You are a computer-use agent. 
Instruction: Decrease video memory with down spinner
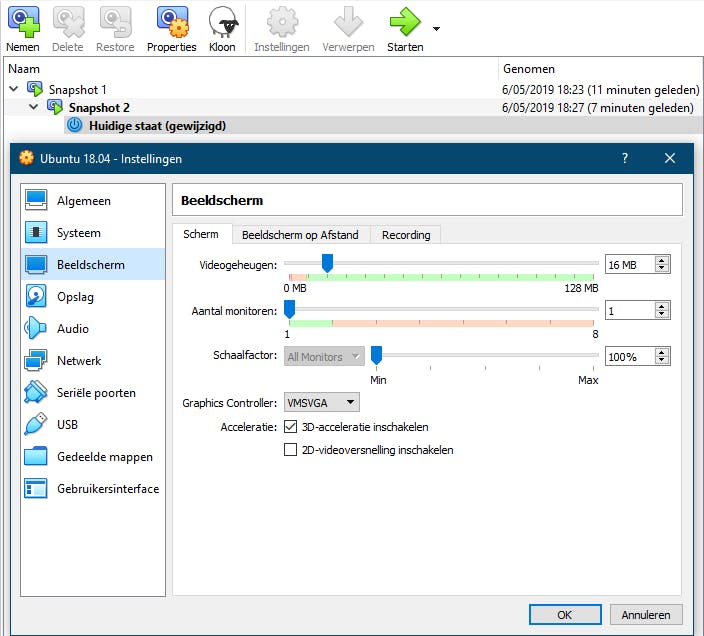[x=662, y=268]
